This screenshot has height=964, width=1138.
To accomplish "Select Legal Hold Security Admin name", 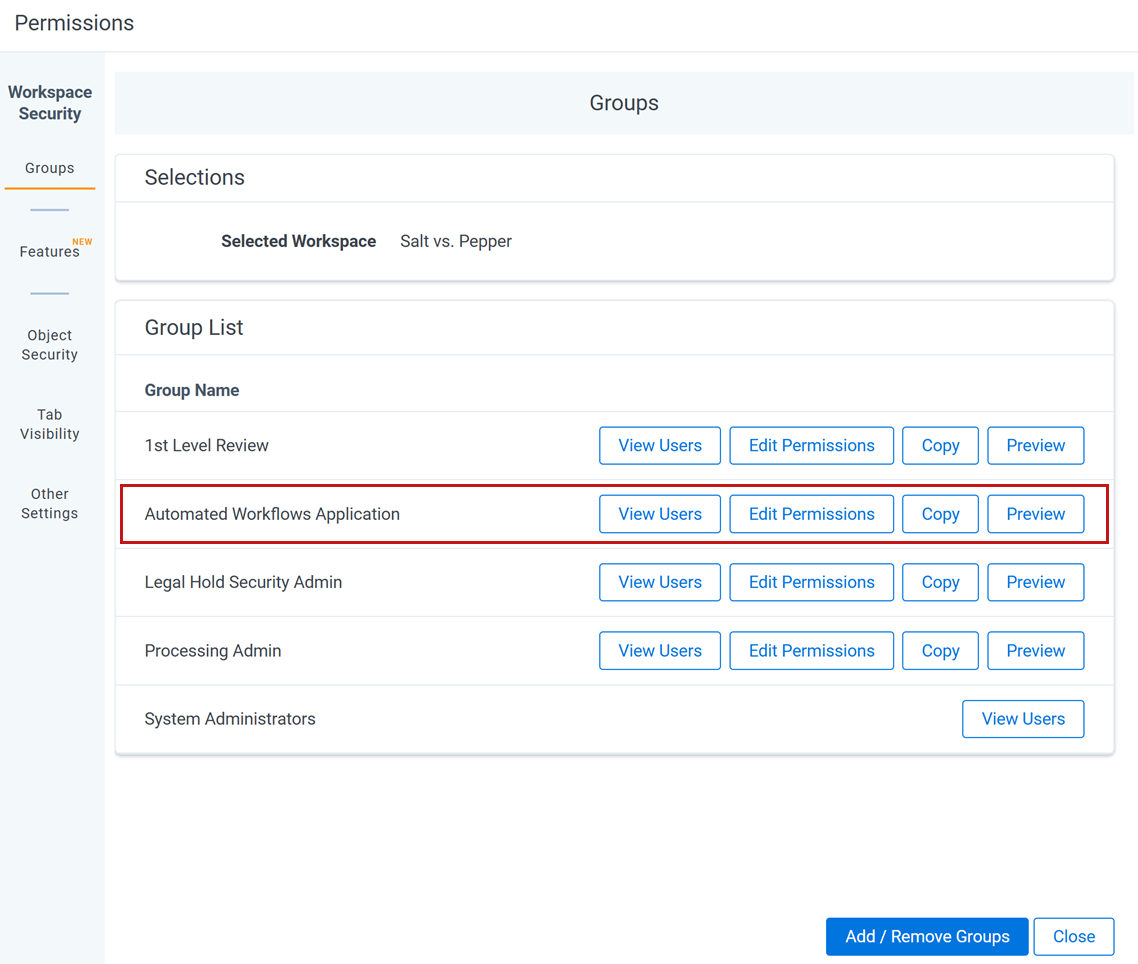I will pos(243,582).
